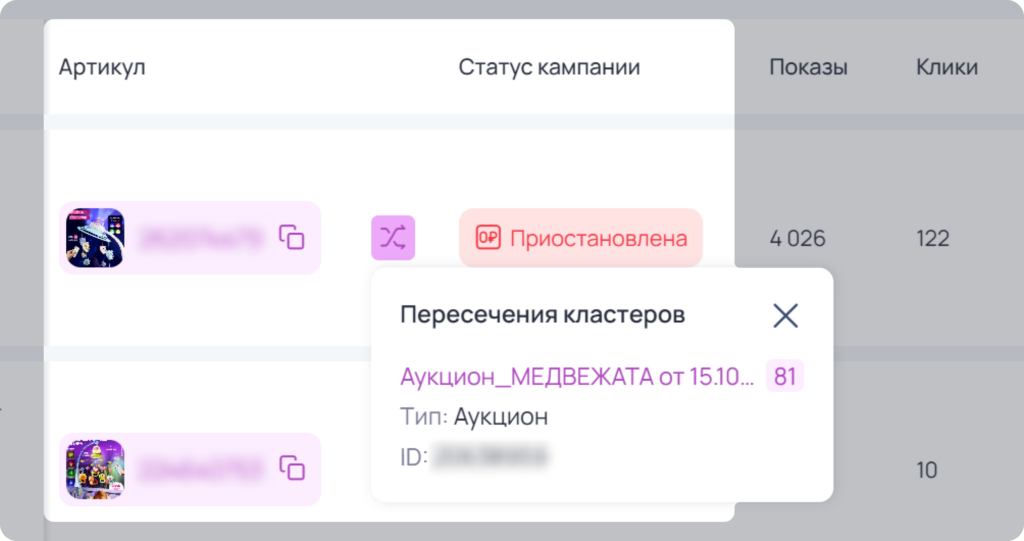Viewport: 1024px width, 541px height.
Task: Copy the second product's article number
Action: click(292, 468)
